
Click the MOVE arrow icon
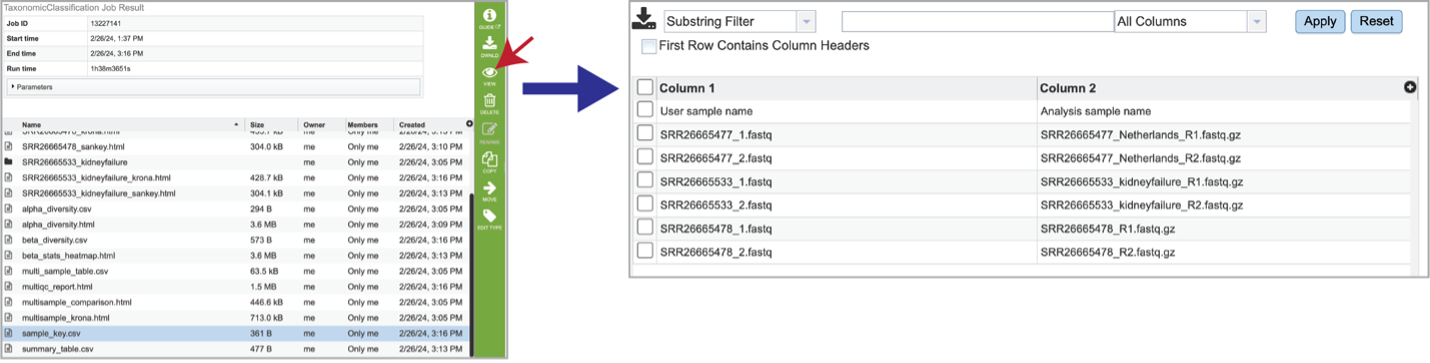(489, 190)
